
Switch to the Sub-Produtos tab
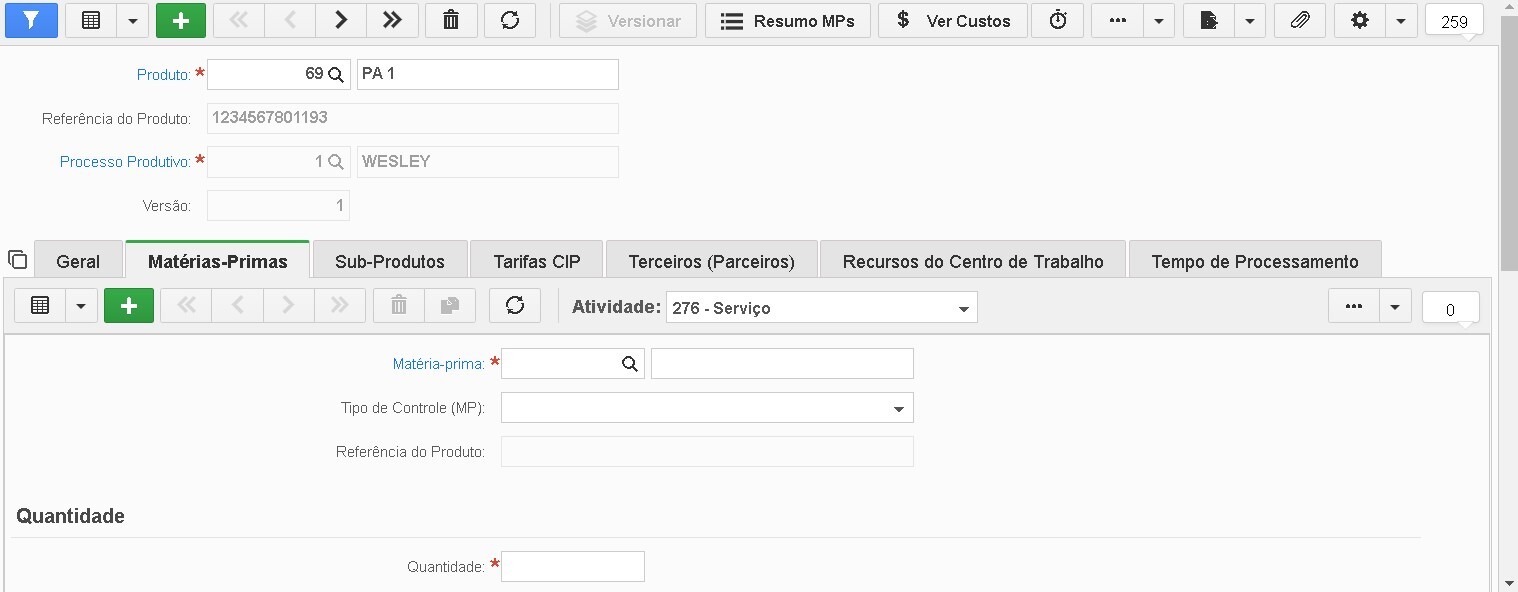click(x=390, y=261)
